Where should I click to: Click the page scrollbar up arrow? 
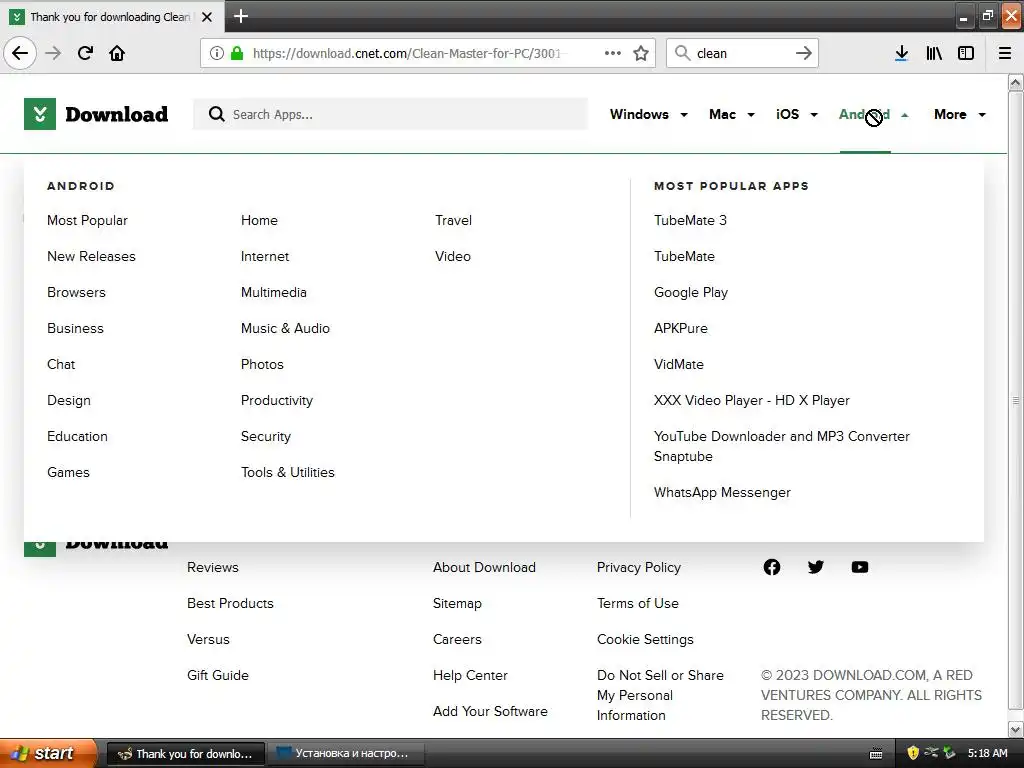click(1015, 82)
